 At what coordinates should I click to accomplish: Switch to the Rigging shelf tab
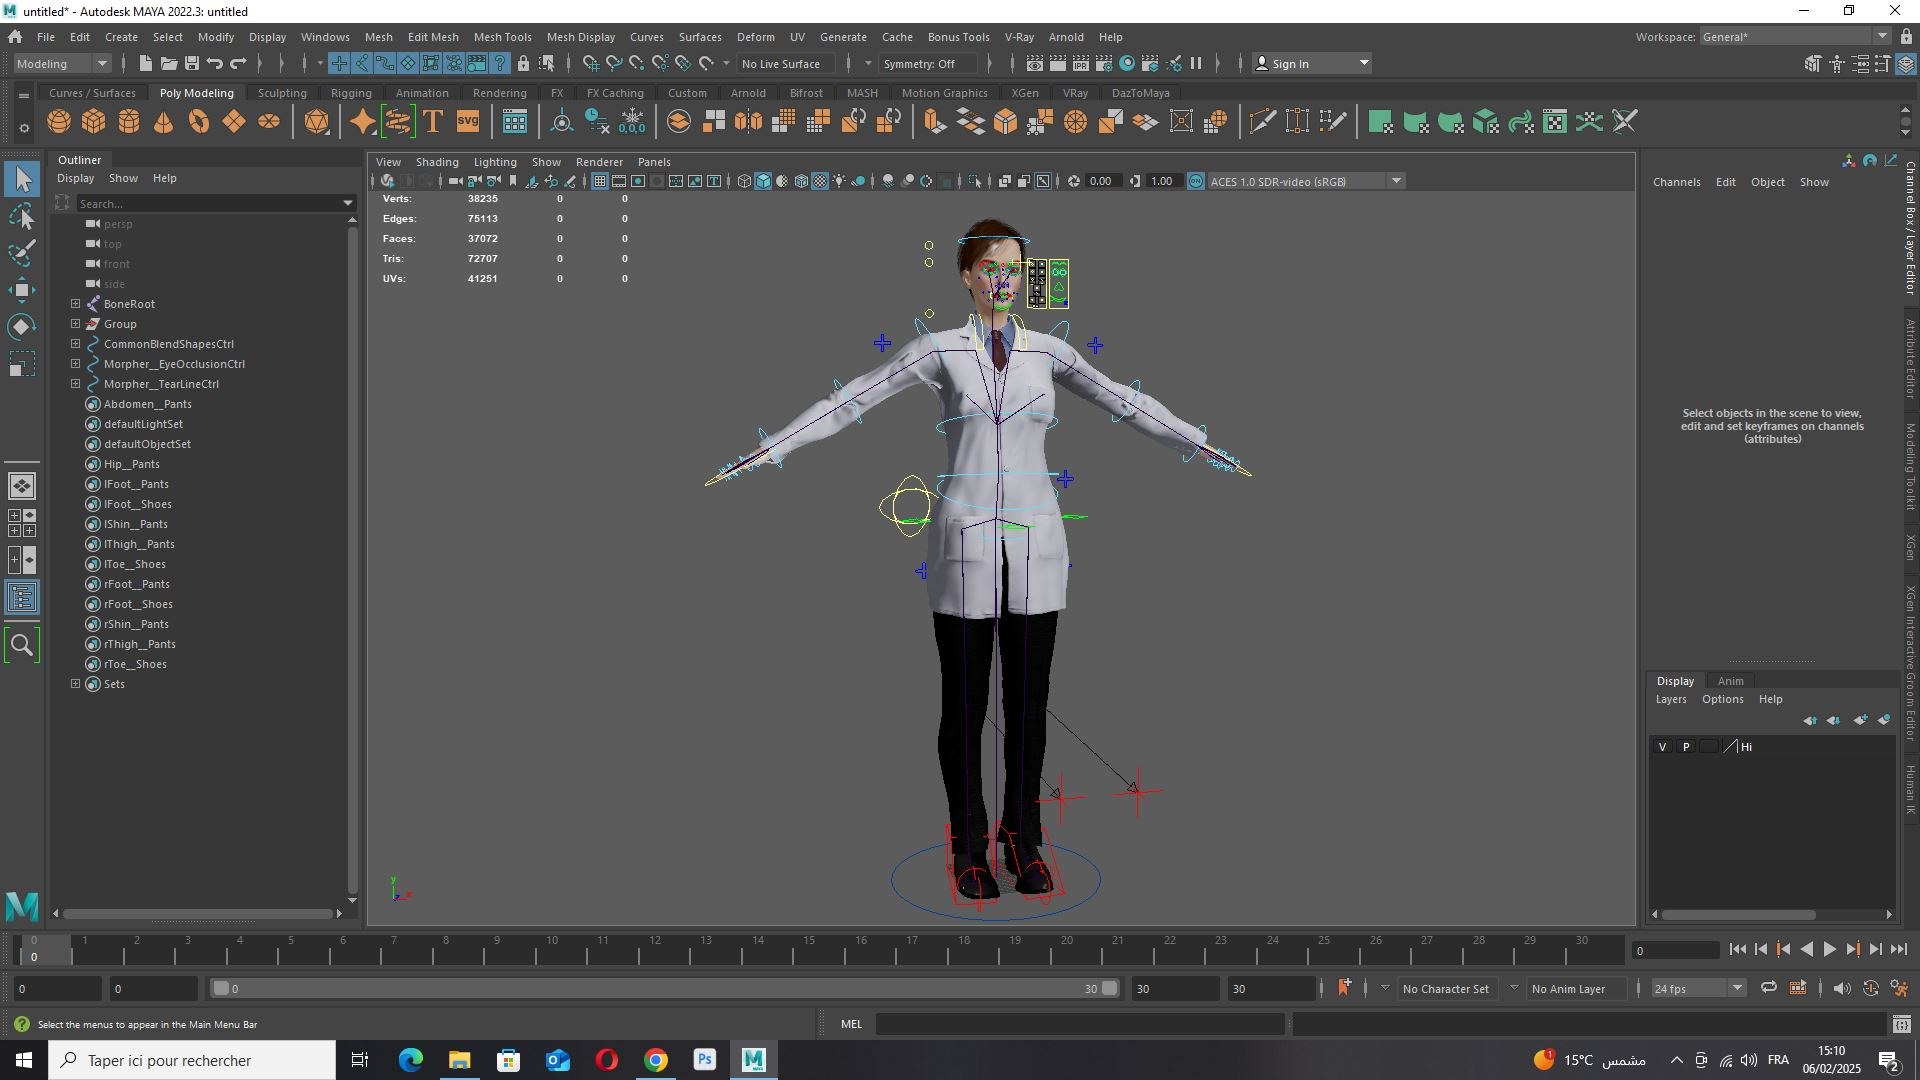(351, 93)
